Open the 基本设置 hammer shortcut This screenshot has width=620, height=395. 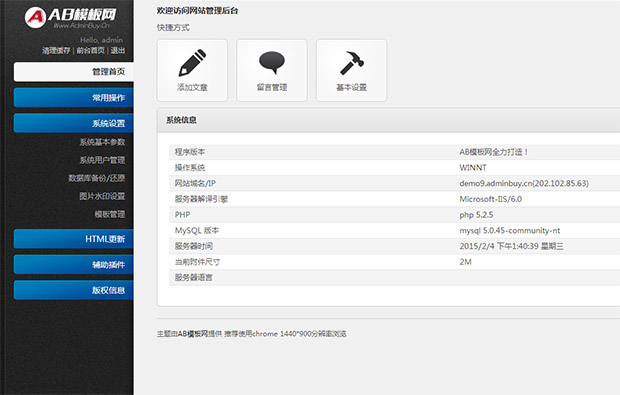(x=351, y=70)
